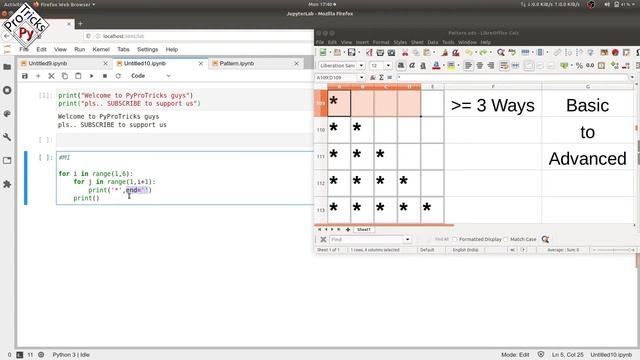Toggle the Formatted Display checkbox
Image resolution: width=640 pixels, height=360 pixels.
(455, 239)
